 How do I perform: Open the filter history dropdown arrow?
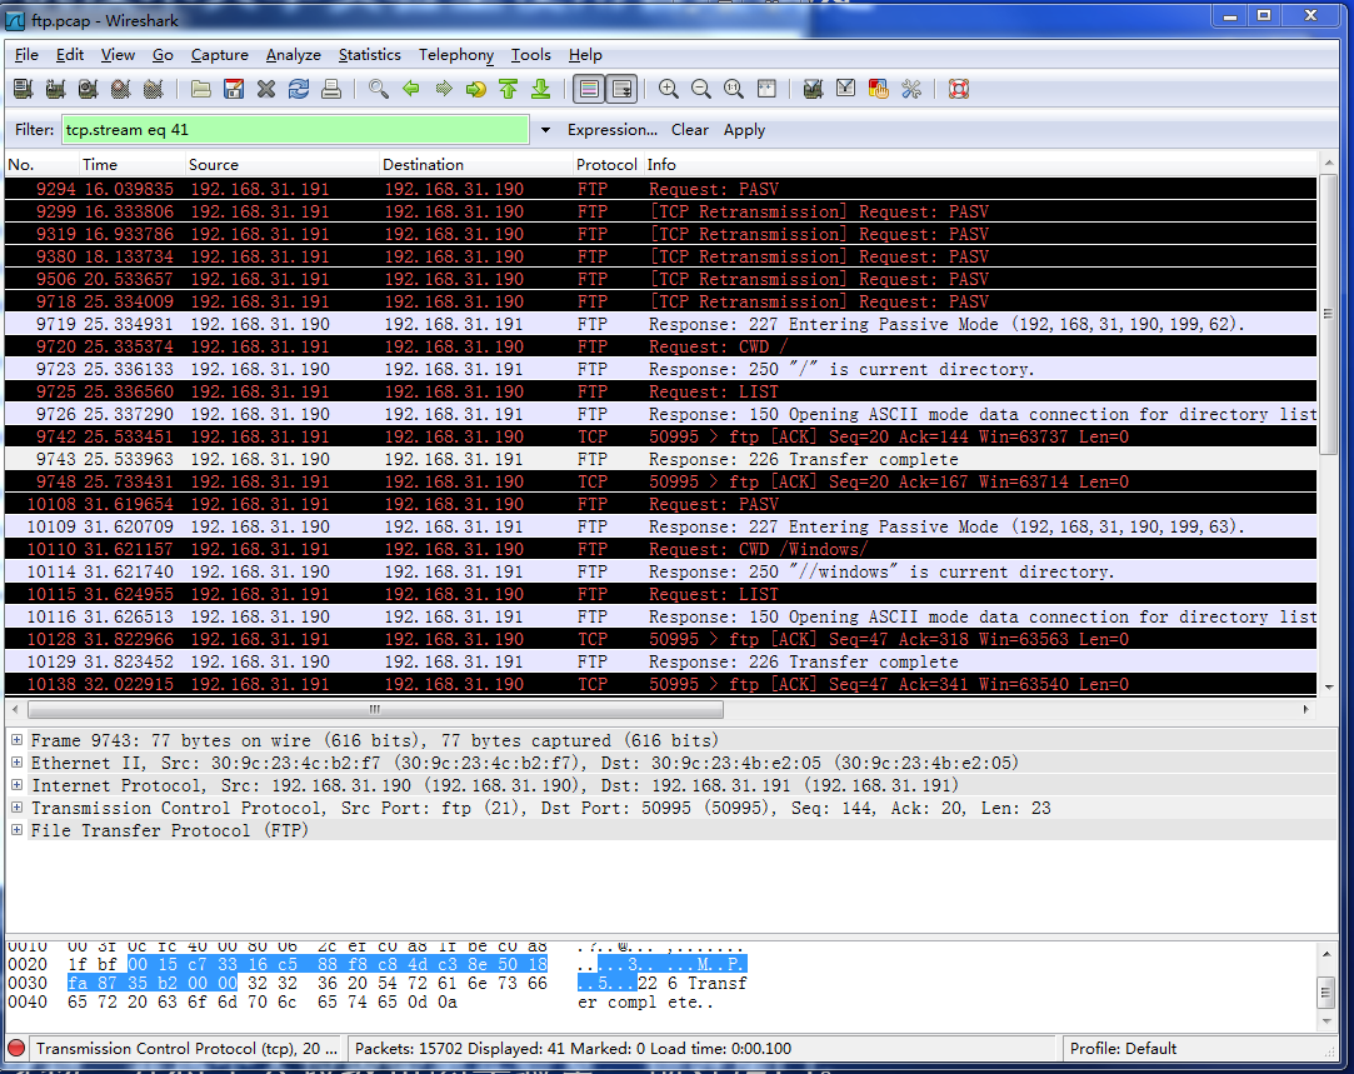click(545, 130)
